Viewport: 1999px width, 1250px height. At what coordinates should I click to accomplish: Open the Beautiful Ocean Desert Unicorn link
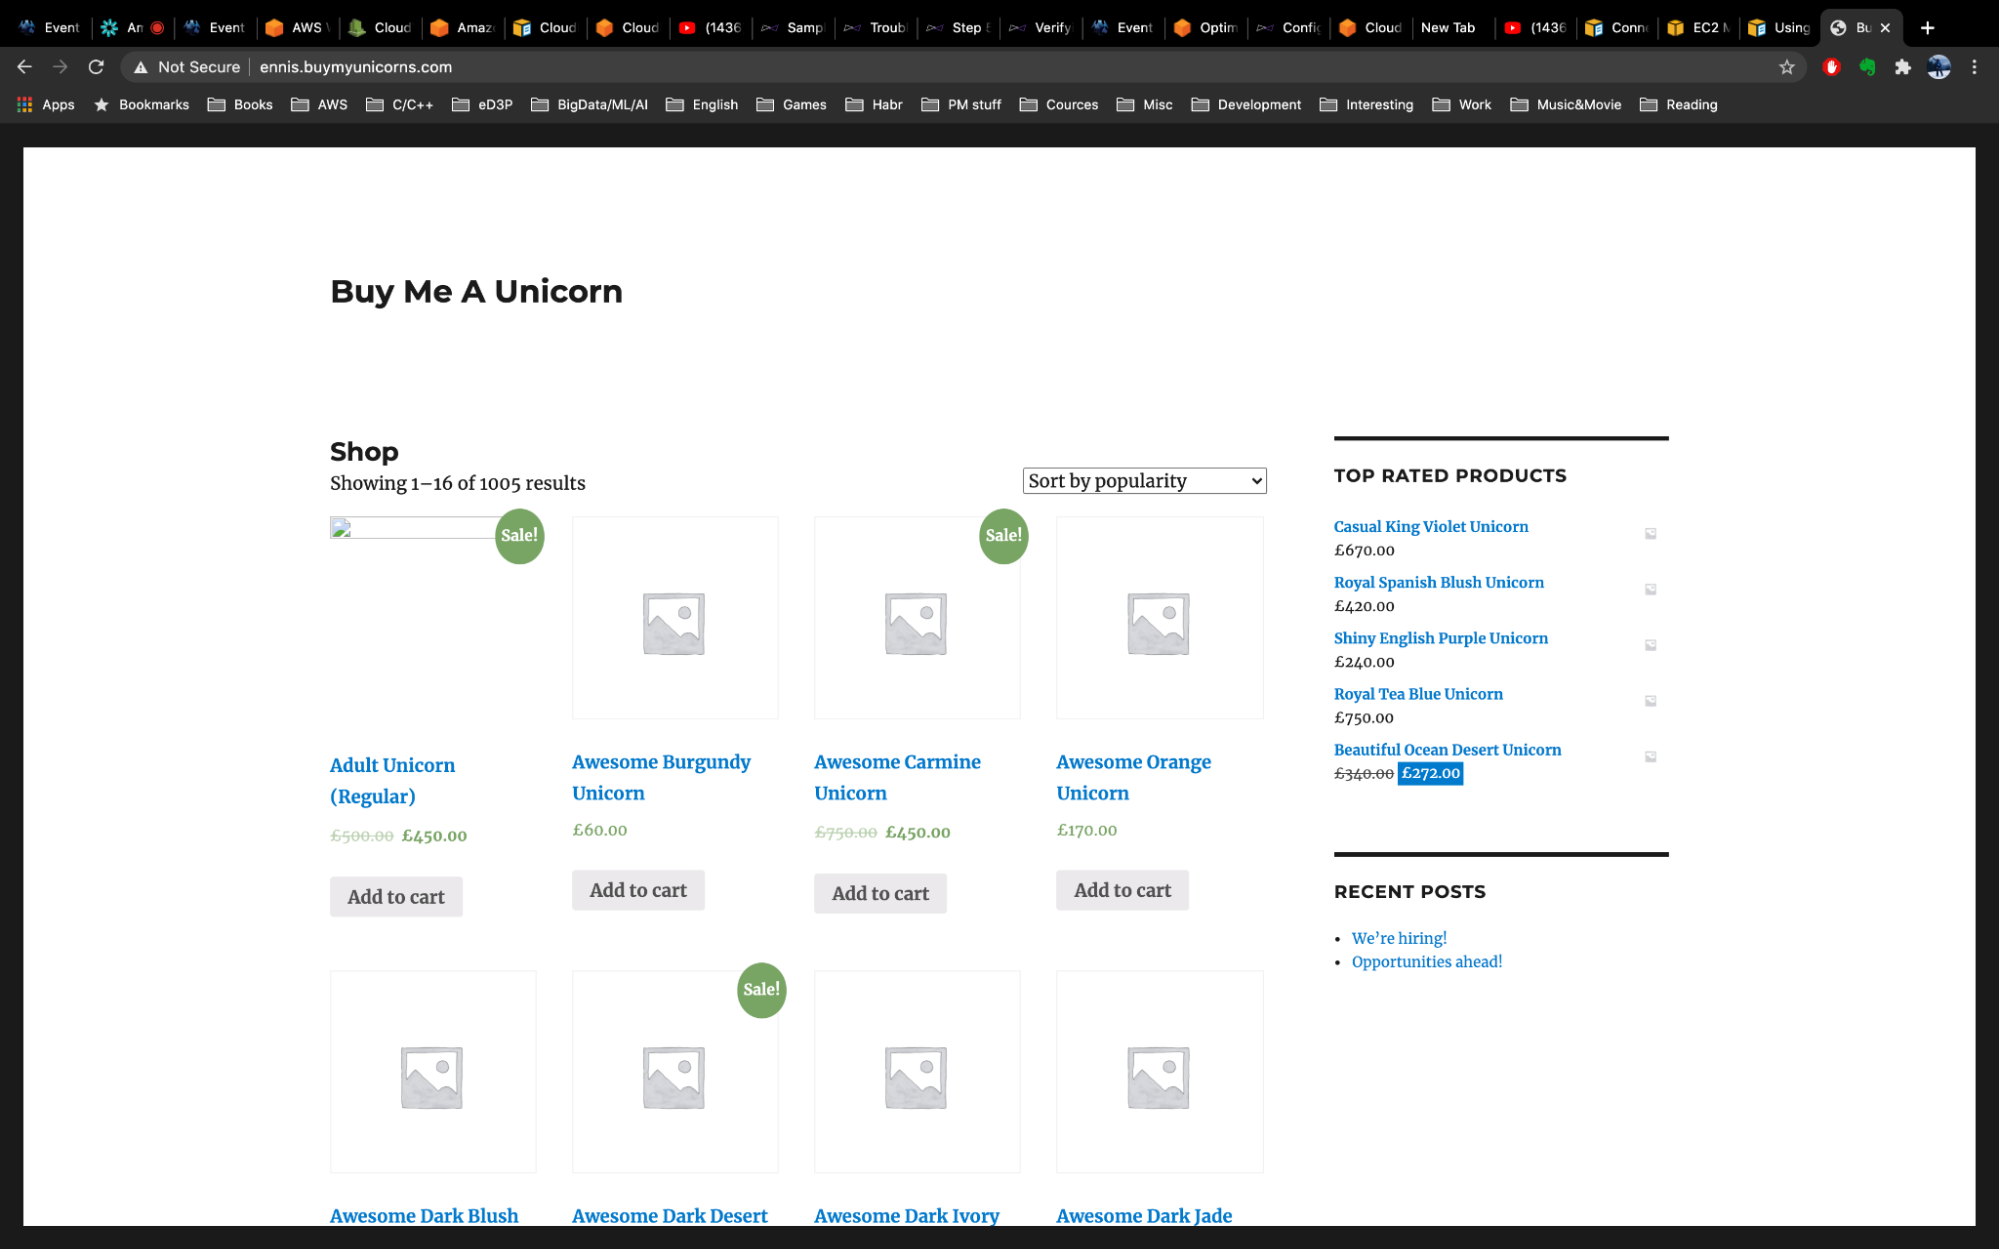coord(1447,750)
